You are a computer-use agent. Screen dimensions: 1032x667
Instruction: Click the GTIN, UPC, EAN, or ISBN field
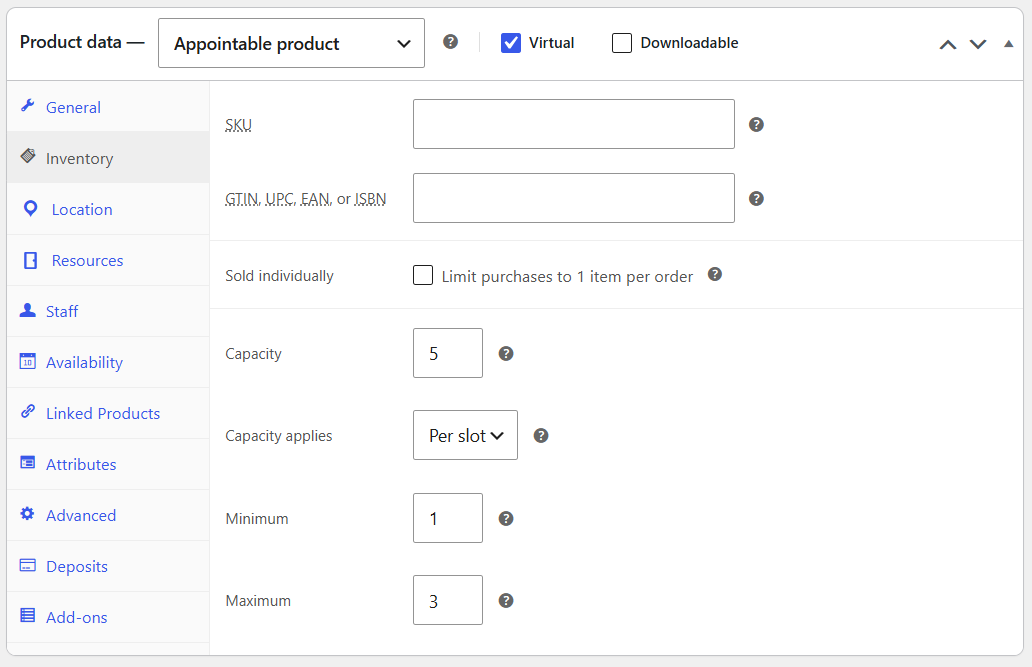574,198
